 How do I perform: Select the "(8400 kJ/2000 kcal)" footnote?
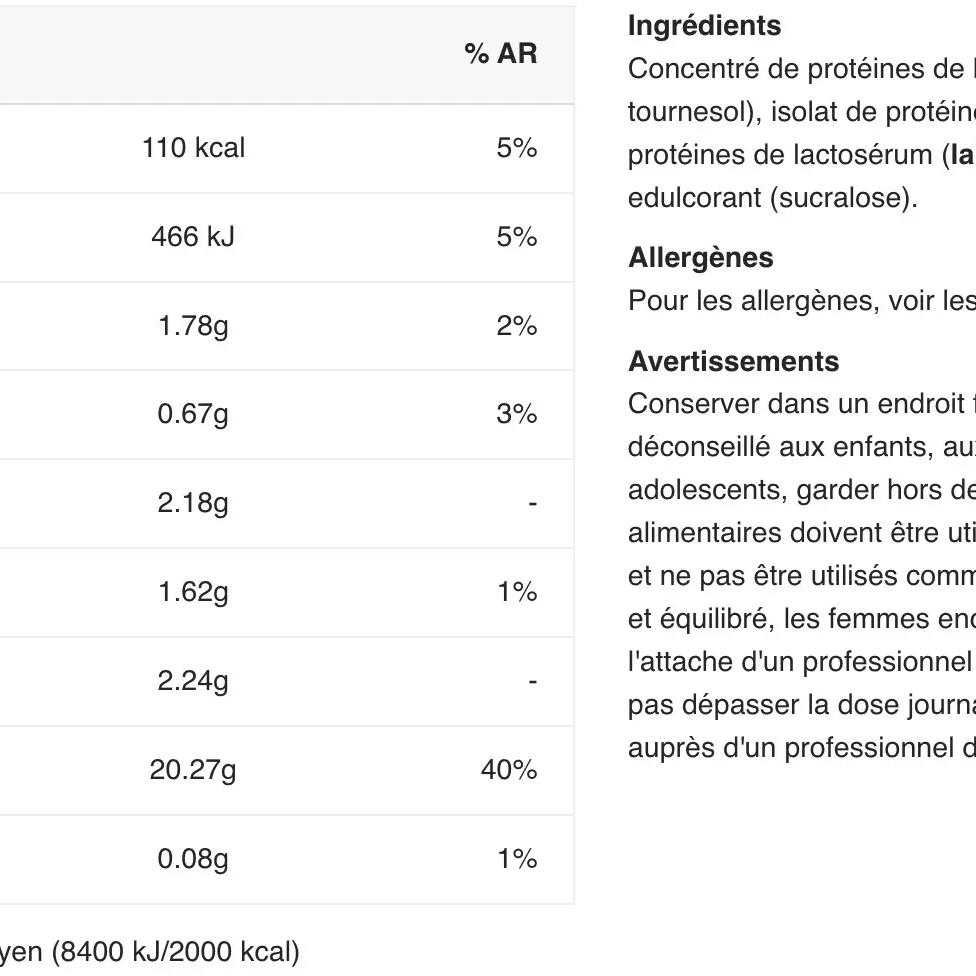174,951
